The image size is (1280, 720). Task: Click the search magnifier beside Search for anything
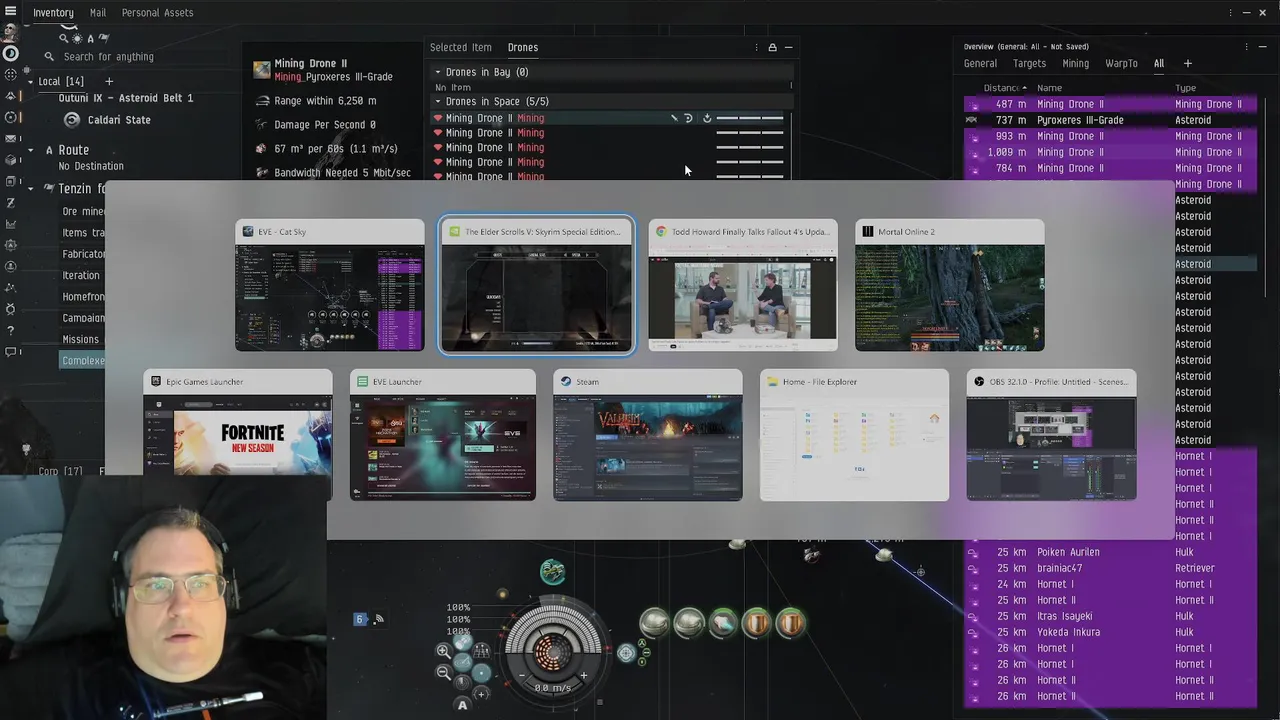tap(49, 57)
